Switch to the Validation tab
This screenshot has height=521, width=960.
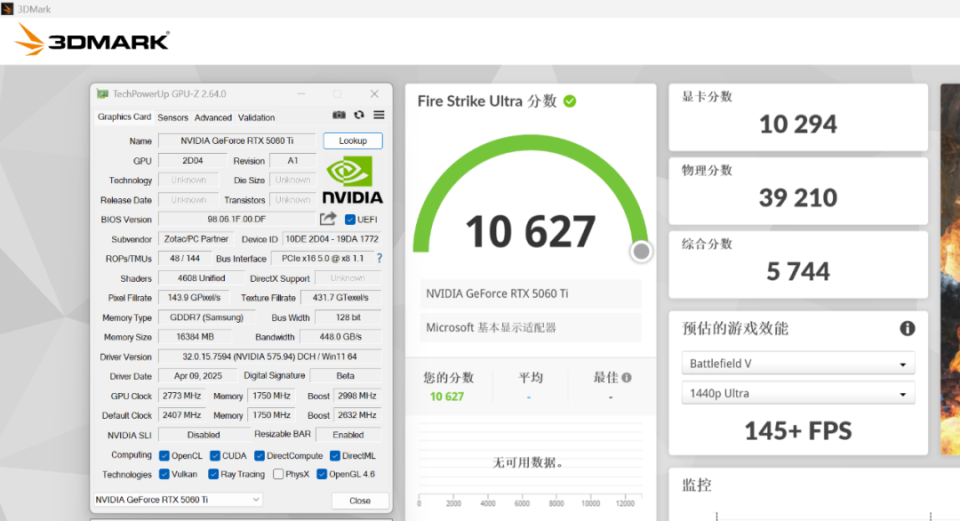[x=257, y=118]
